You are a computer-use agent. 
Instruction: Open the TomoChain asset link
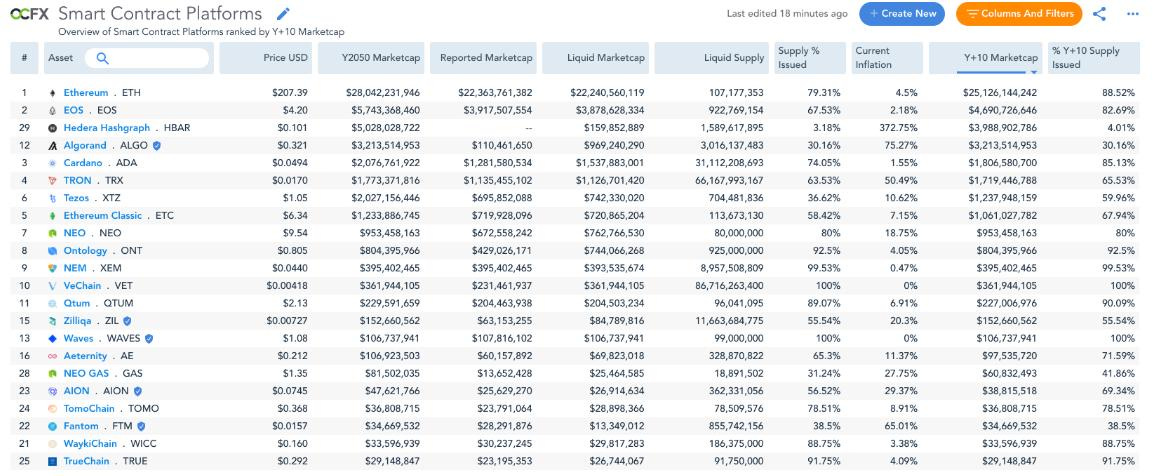[89, 408]
